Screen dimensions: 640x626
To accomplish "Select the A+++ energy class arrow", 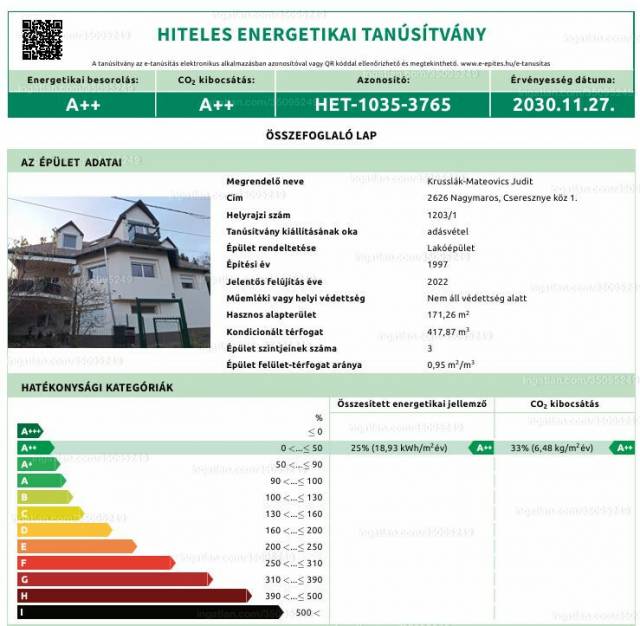I will tap(31, 431).
